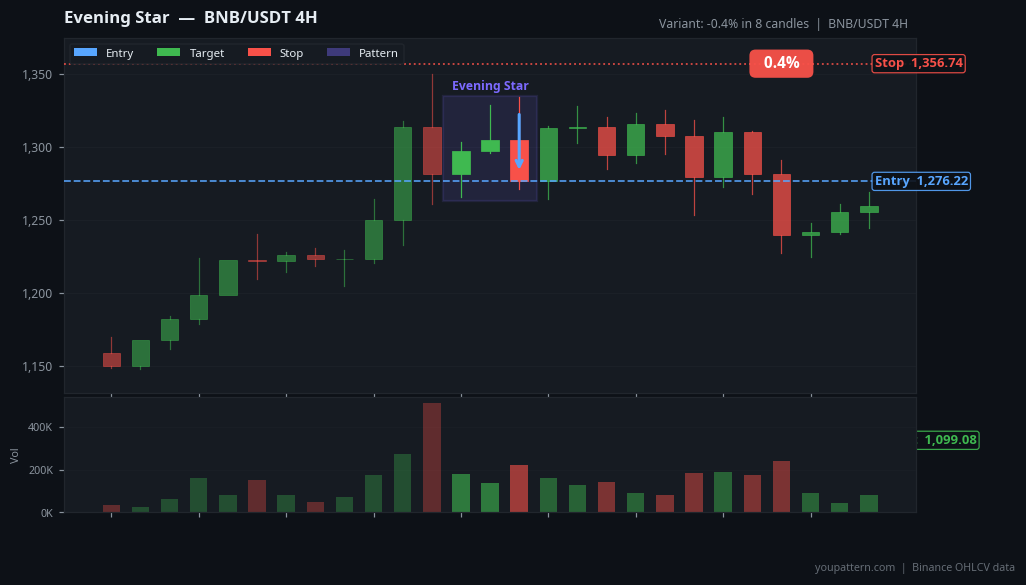
Task: Click the Vol axis title
Action: 14,456
